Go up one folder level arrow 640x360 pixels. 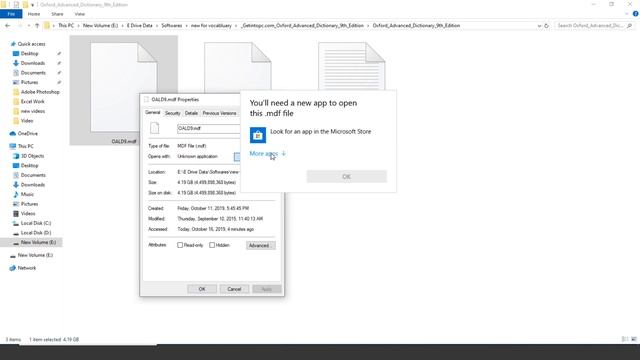click(37, 25)
